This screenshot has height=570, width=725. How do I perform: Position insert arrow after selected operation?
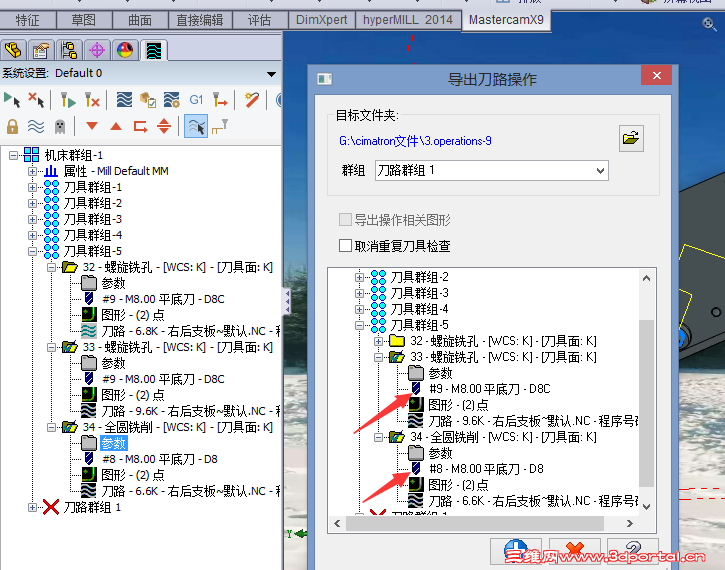click(140, 126)
